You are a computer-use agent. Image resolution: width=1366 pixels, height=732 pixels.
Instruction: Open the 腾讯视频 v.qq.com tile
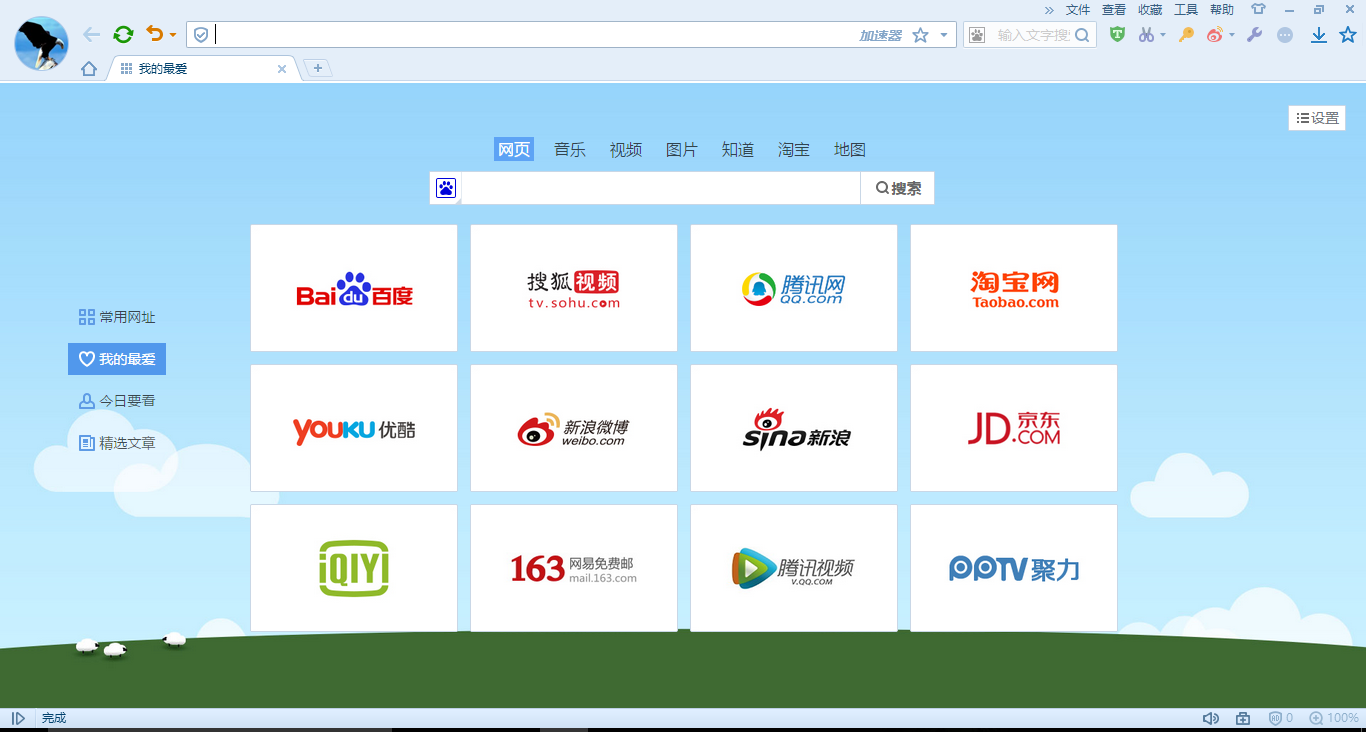click(794, 568)
